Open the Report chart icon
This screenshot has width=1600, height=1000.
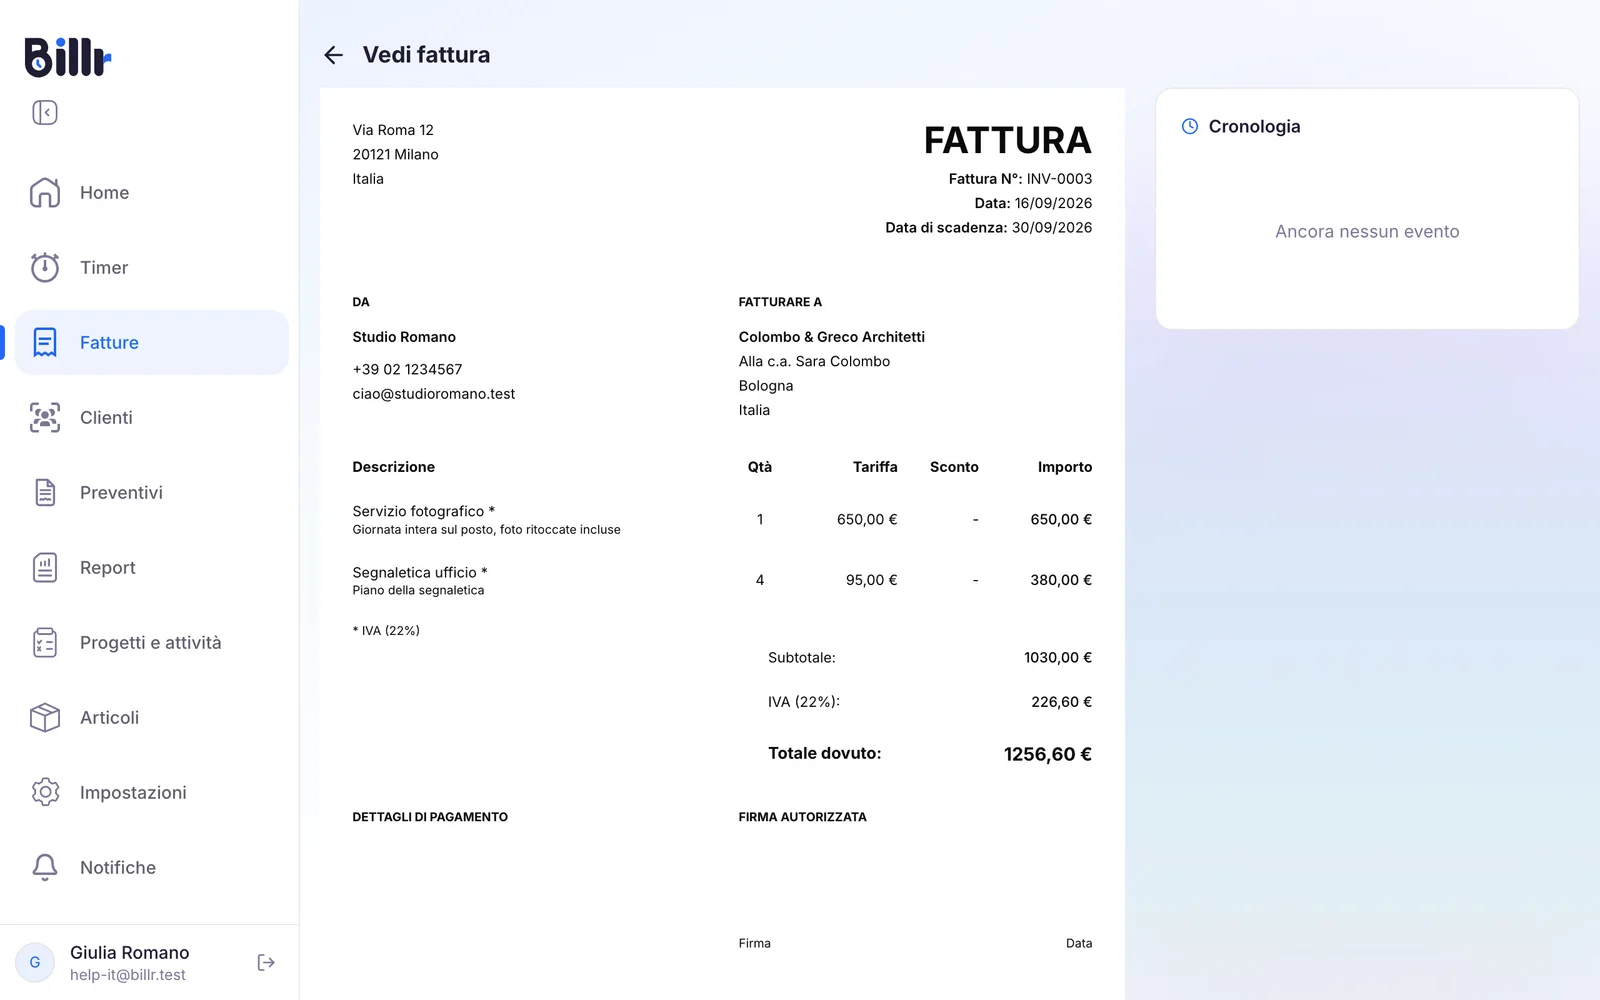45,567
